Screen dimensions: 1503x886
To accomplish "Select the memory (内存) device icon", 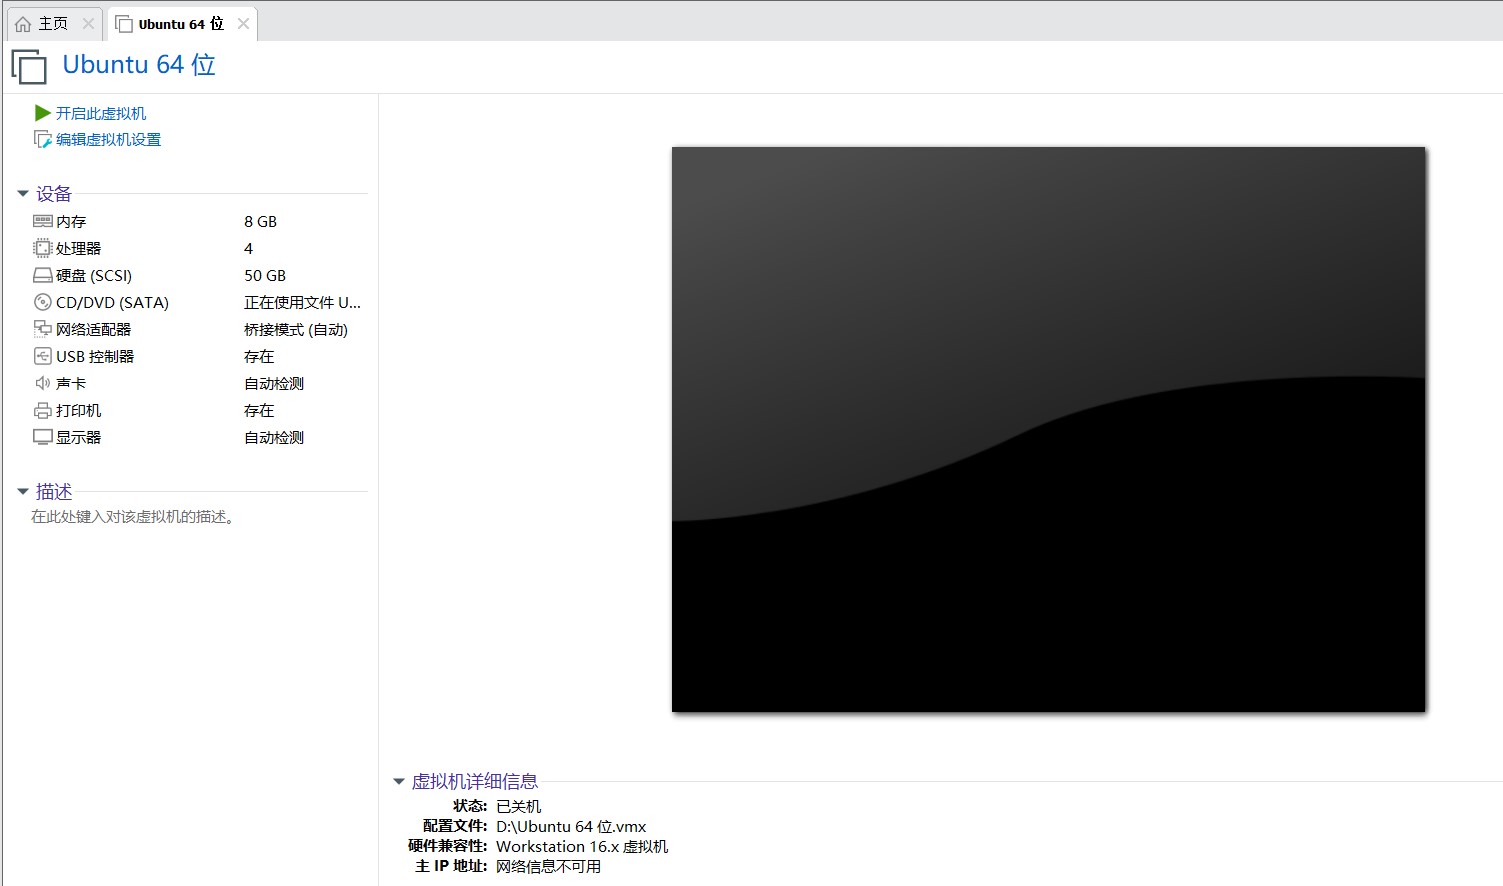I will [x=42, y=221].
